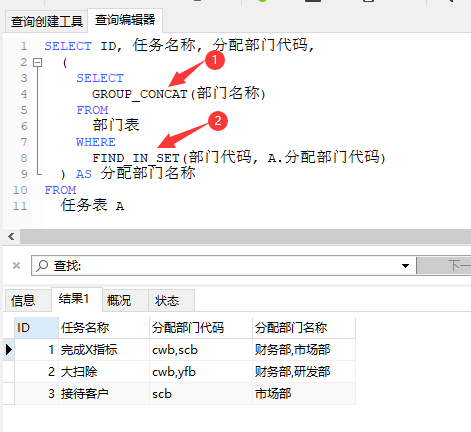
Task: Click the 下一个 find next button
Action: (x=444, y=266)
